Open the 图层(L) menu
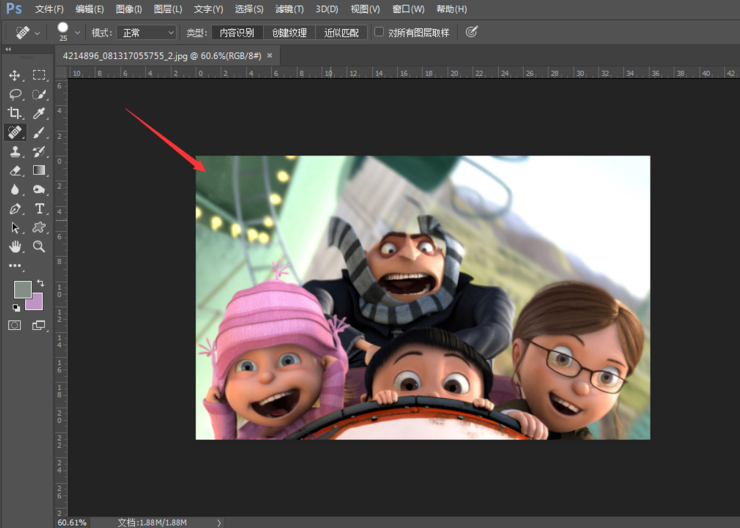 pos(168,9)
